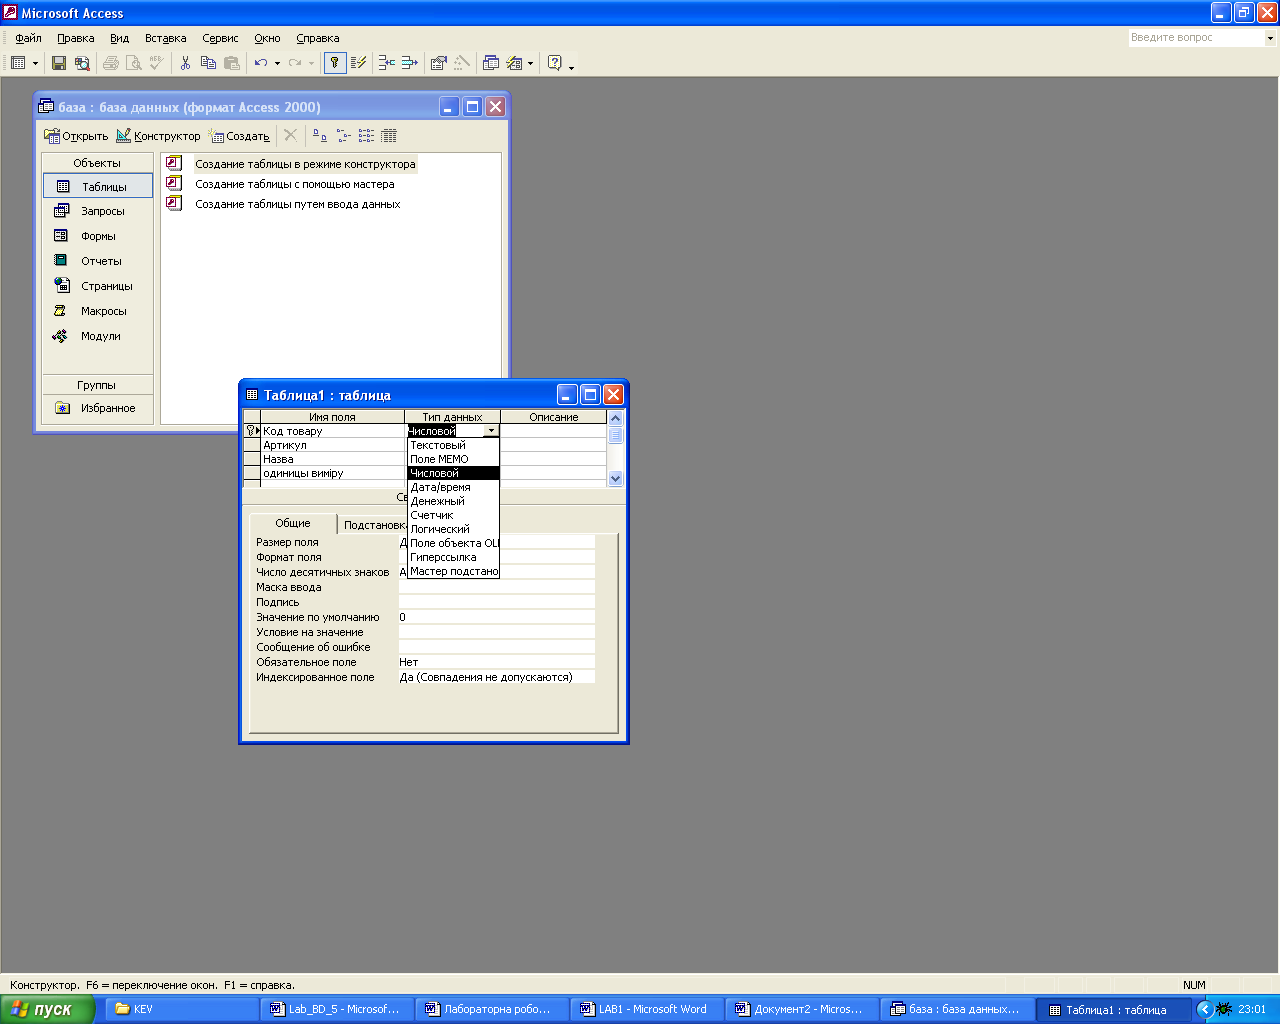Select Модули in the Objects bar
This screenshot has height=1024, width=1280.
(x=98, y=336)
